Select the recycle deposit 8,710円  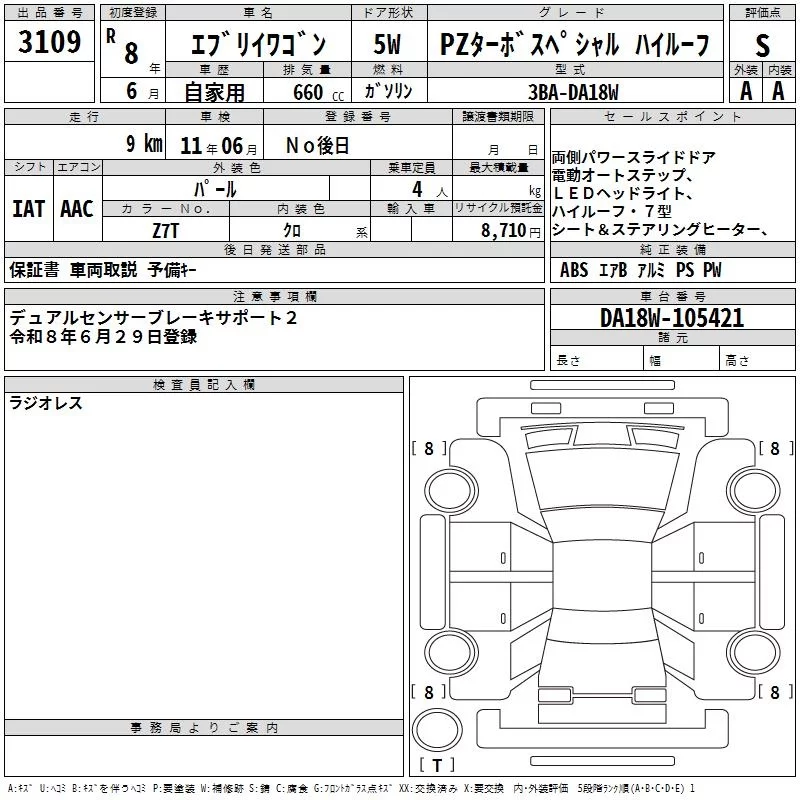(511, 231)
